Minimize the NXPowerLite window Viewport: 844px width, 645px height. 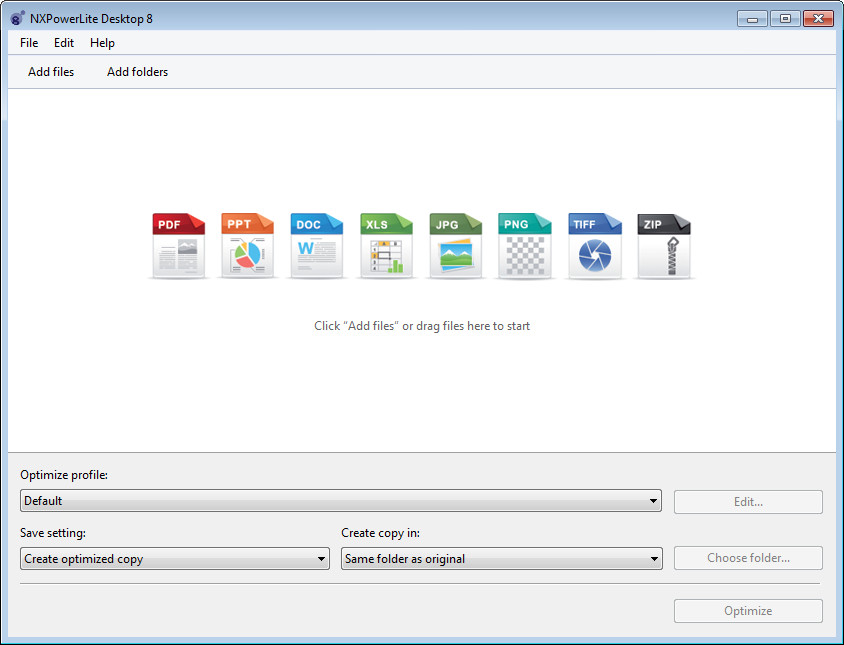click(x=752, y=19)
